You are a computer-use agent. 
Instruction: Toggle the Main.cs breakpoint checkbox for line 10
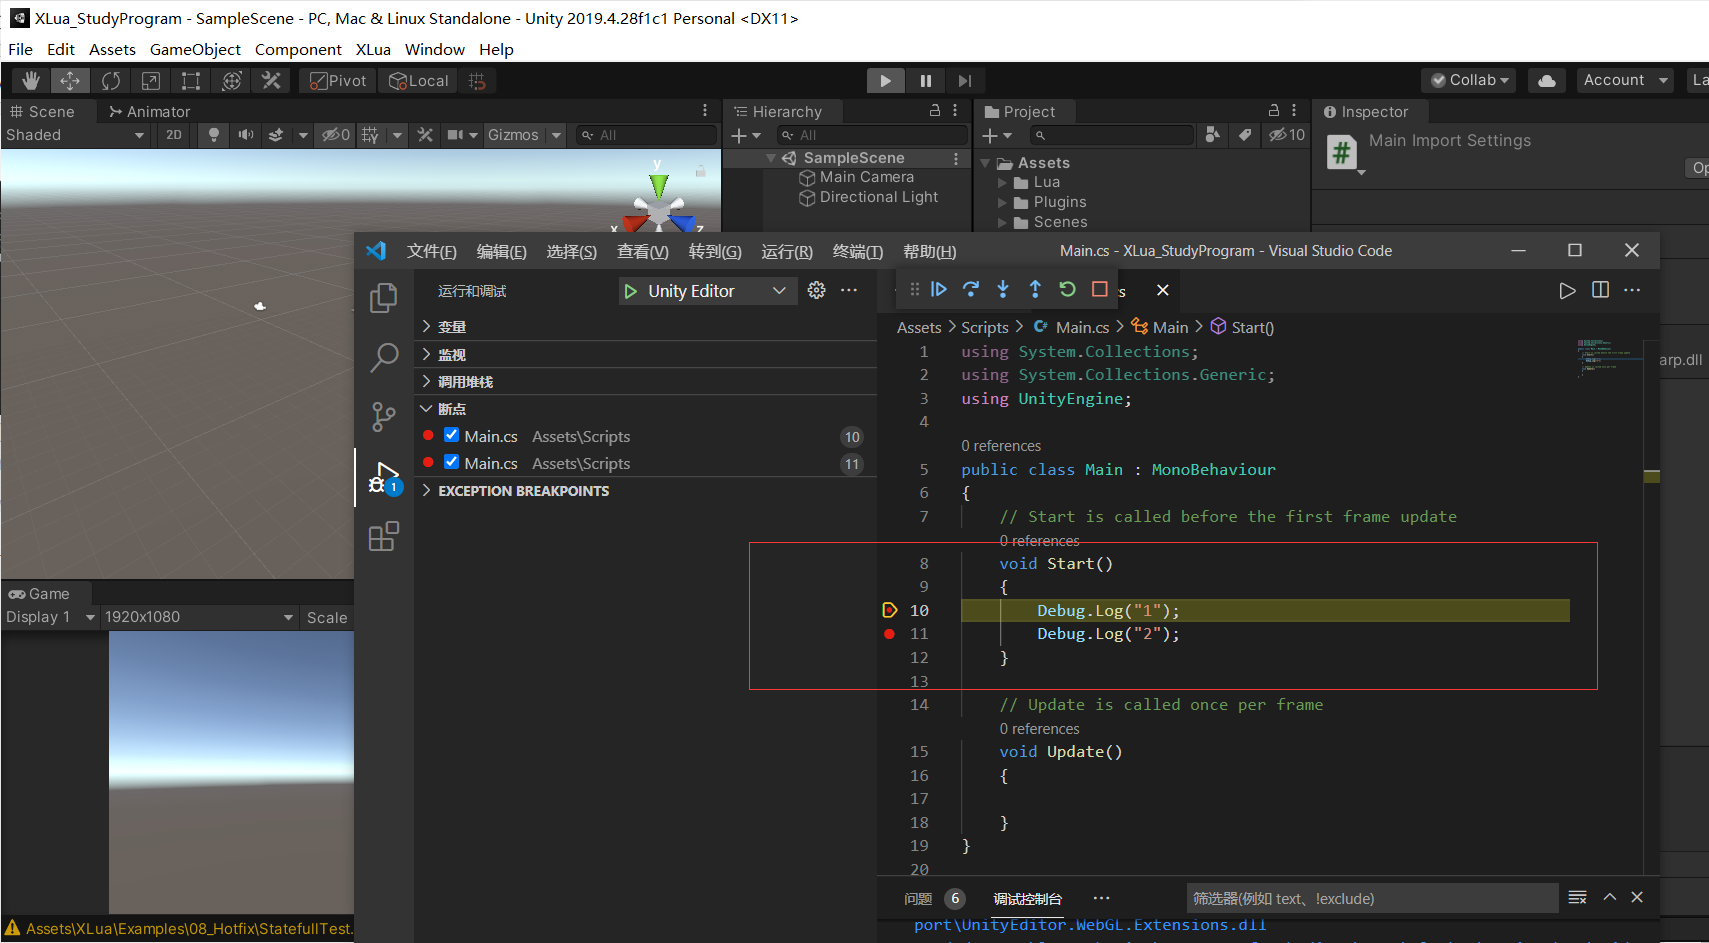452,436
